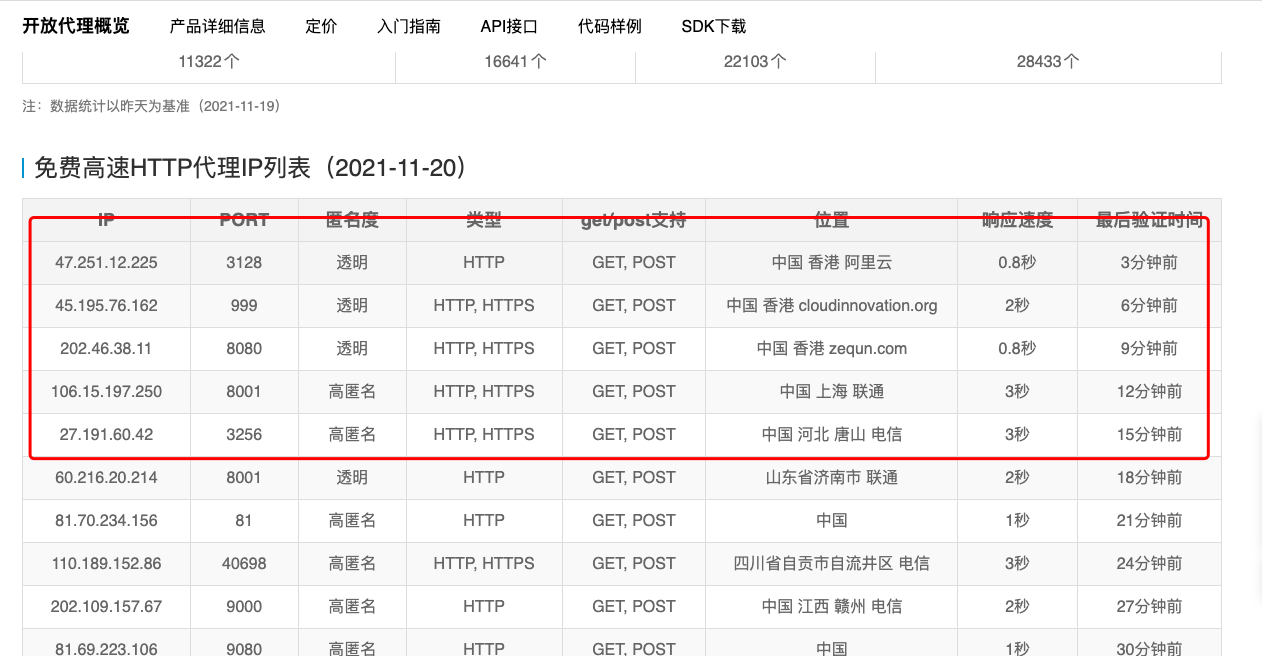Click the 免费高速HTTP代理IP列表 heading

point(251,167)
